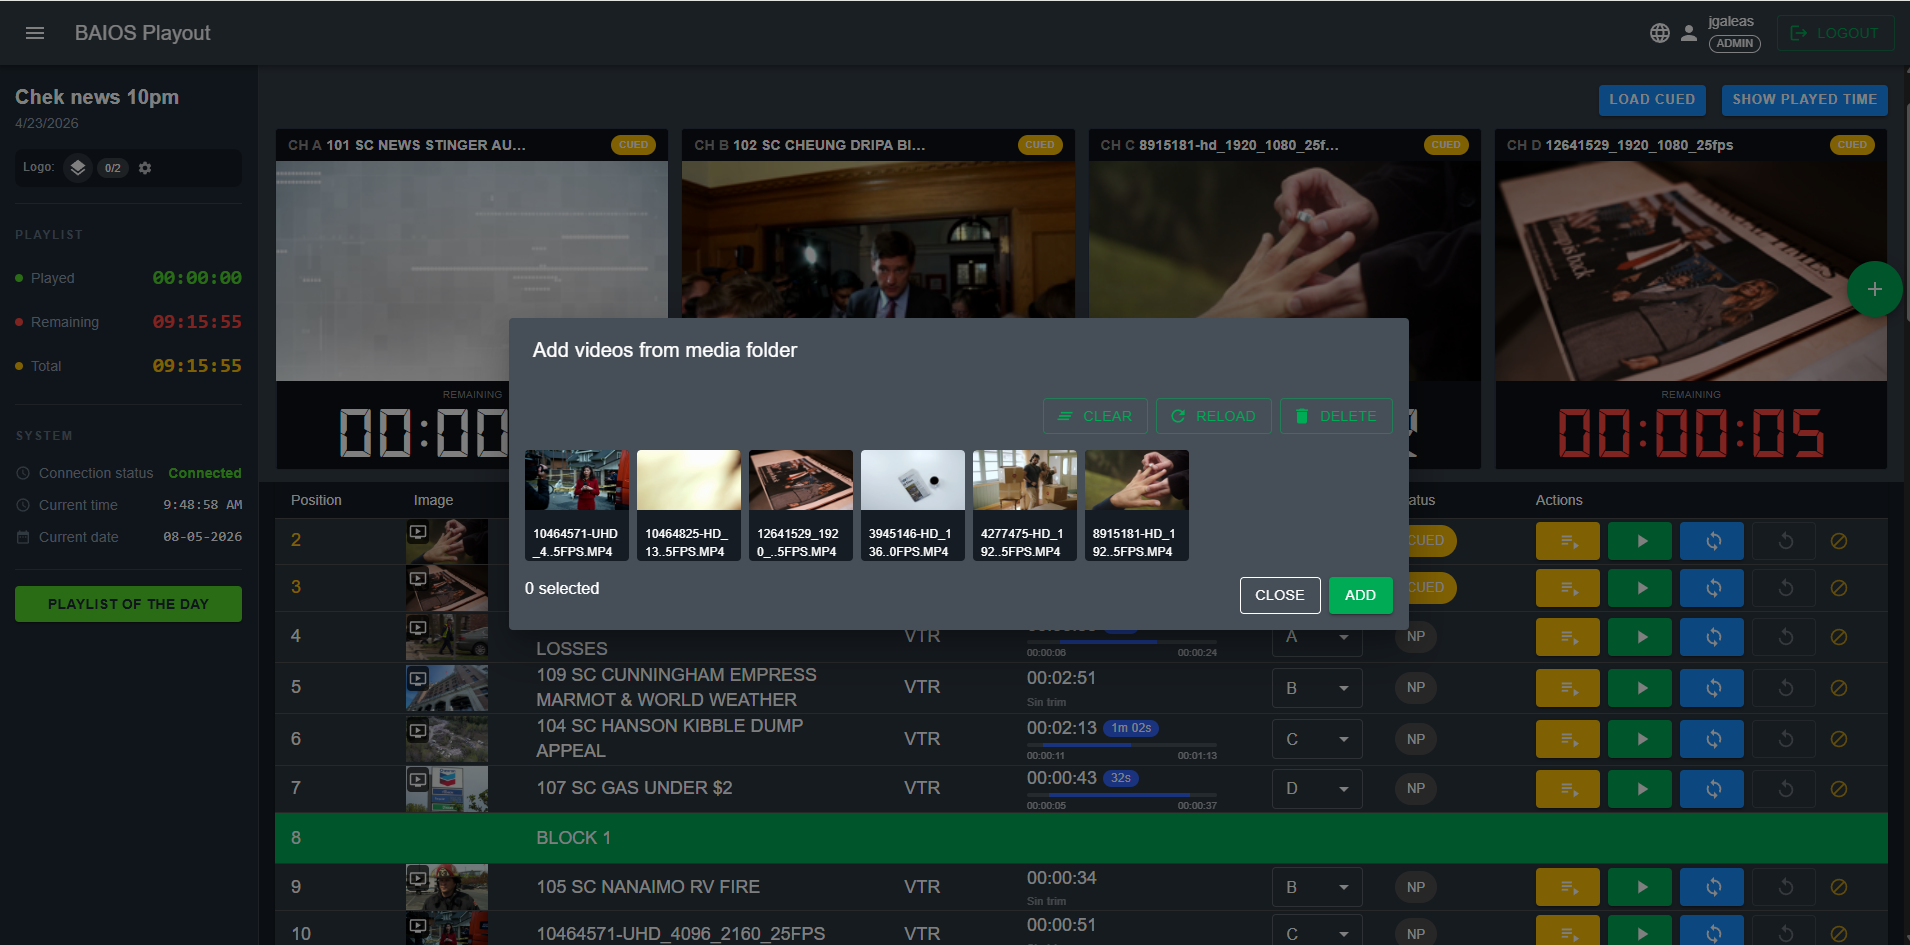Play the 107 SC GAS UNDER $2 item
The height and width of the screenshot is (945, 1910).
pyautogui.click(x=1640, y=789)
